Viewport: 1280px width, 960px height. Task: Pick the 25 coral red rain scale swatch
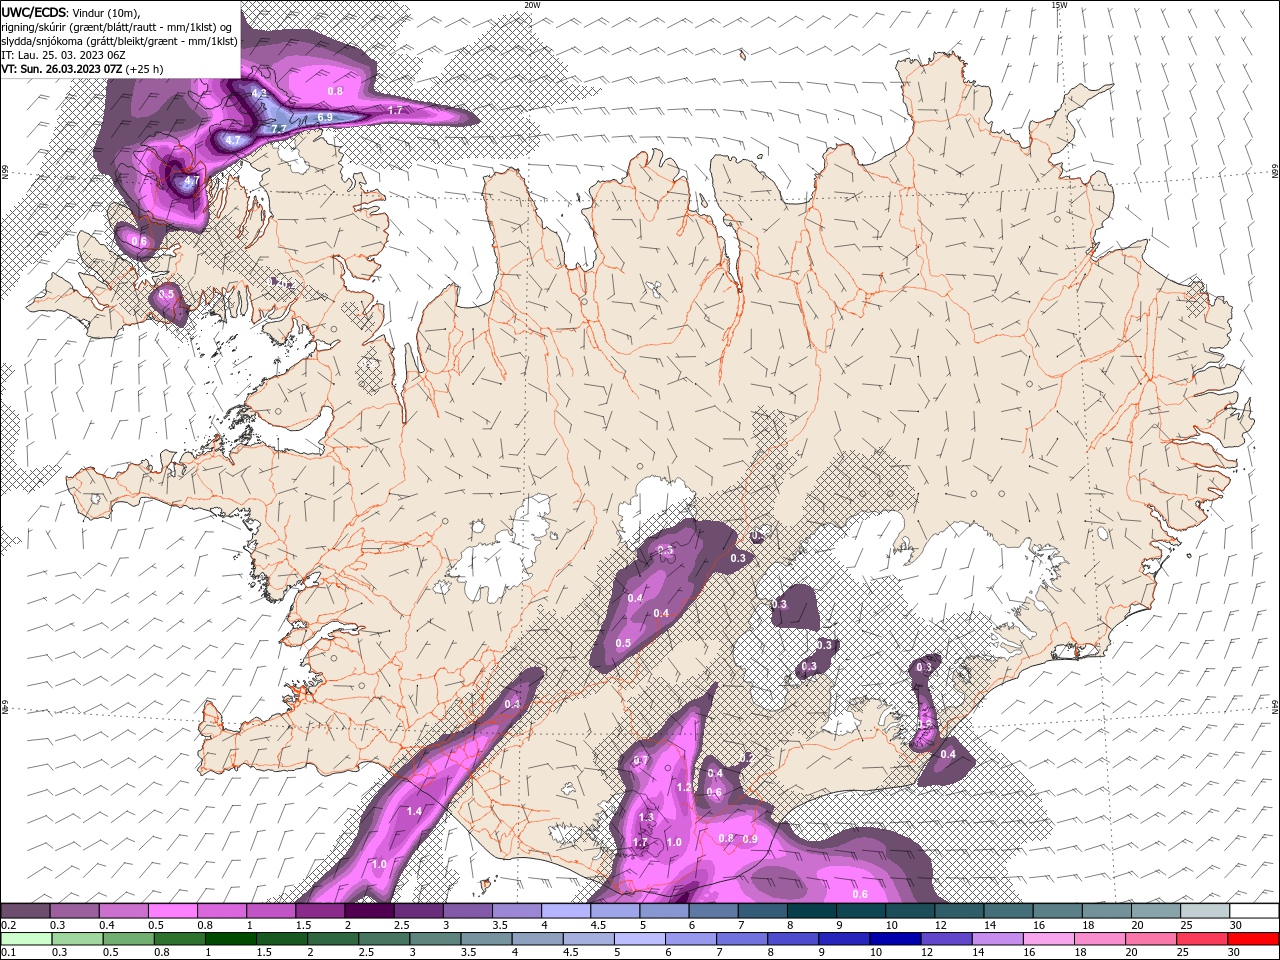click(1202, 939)
